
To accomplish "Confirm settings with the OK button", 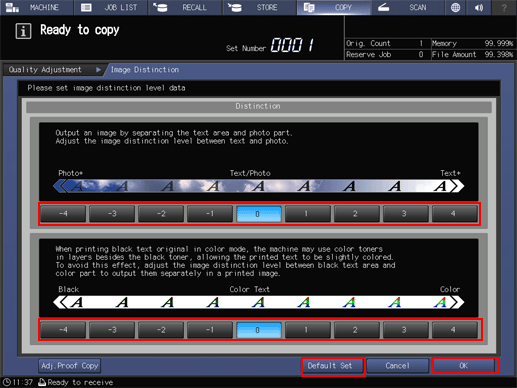I will (x=464, y=366).
